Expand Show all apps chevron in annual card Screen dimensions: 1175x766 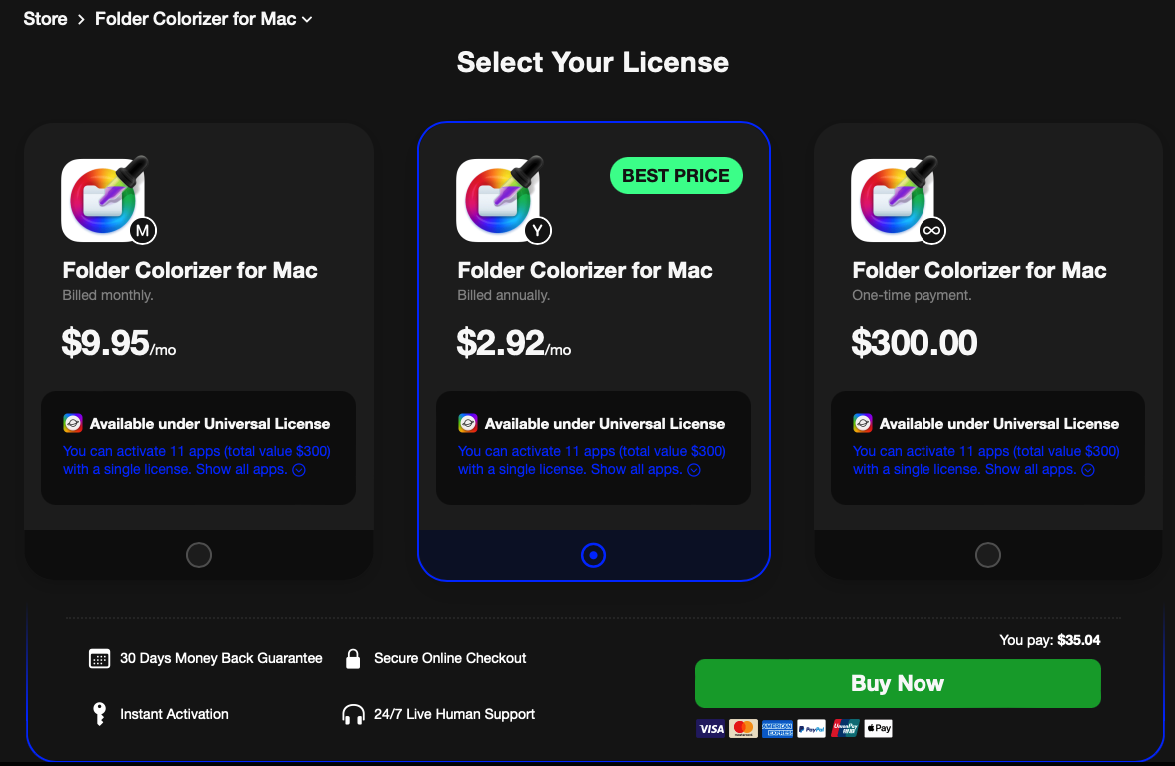tap(694, 470)
